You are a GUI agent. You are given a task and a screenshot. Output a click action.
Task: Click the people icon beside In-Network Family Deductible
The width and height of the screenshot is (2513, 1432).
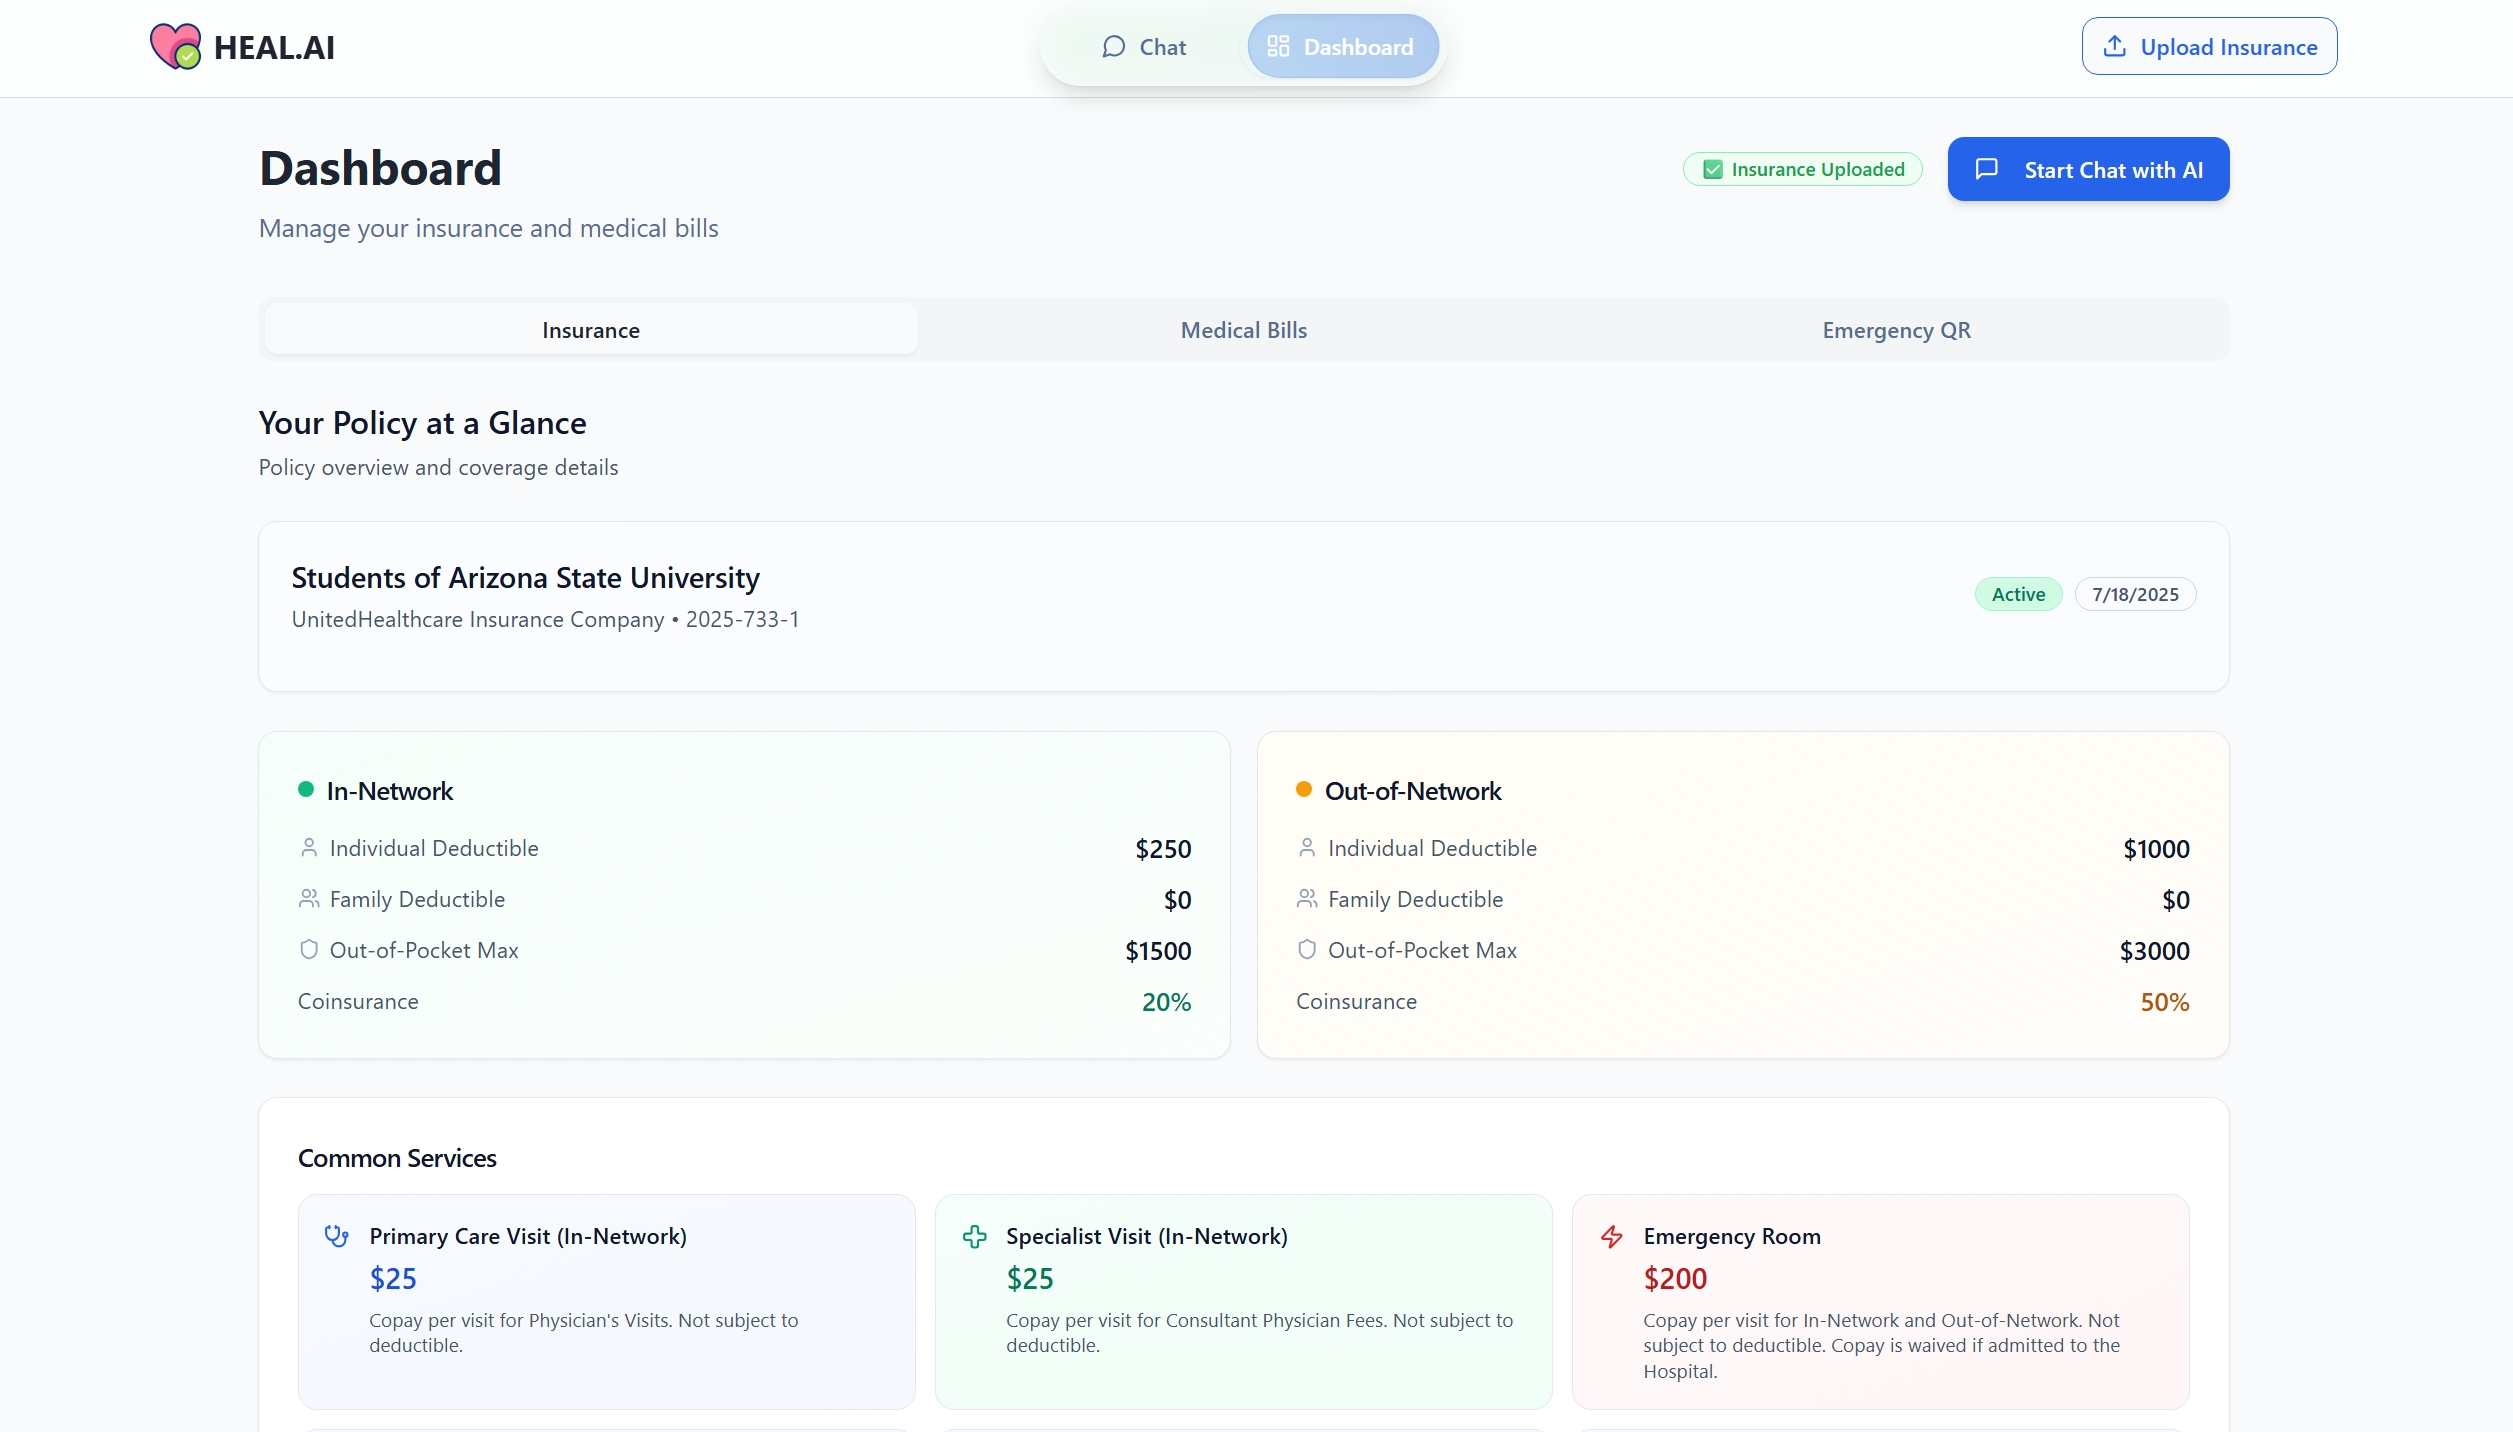[x=309, y=899]
